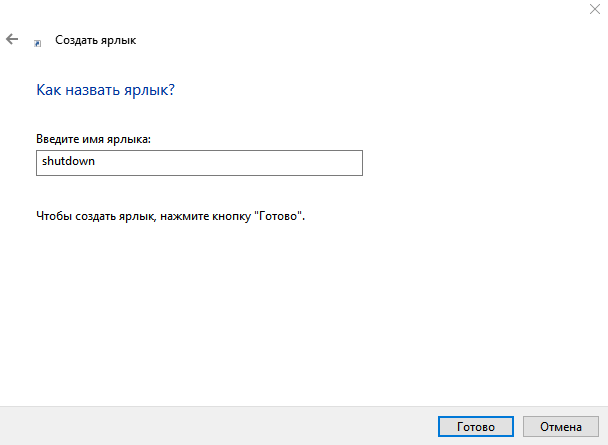
Task: Go back using the left arrow
Action: [12, 40]
